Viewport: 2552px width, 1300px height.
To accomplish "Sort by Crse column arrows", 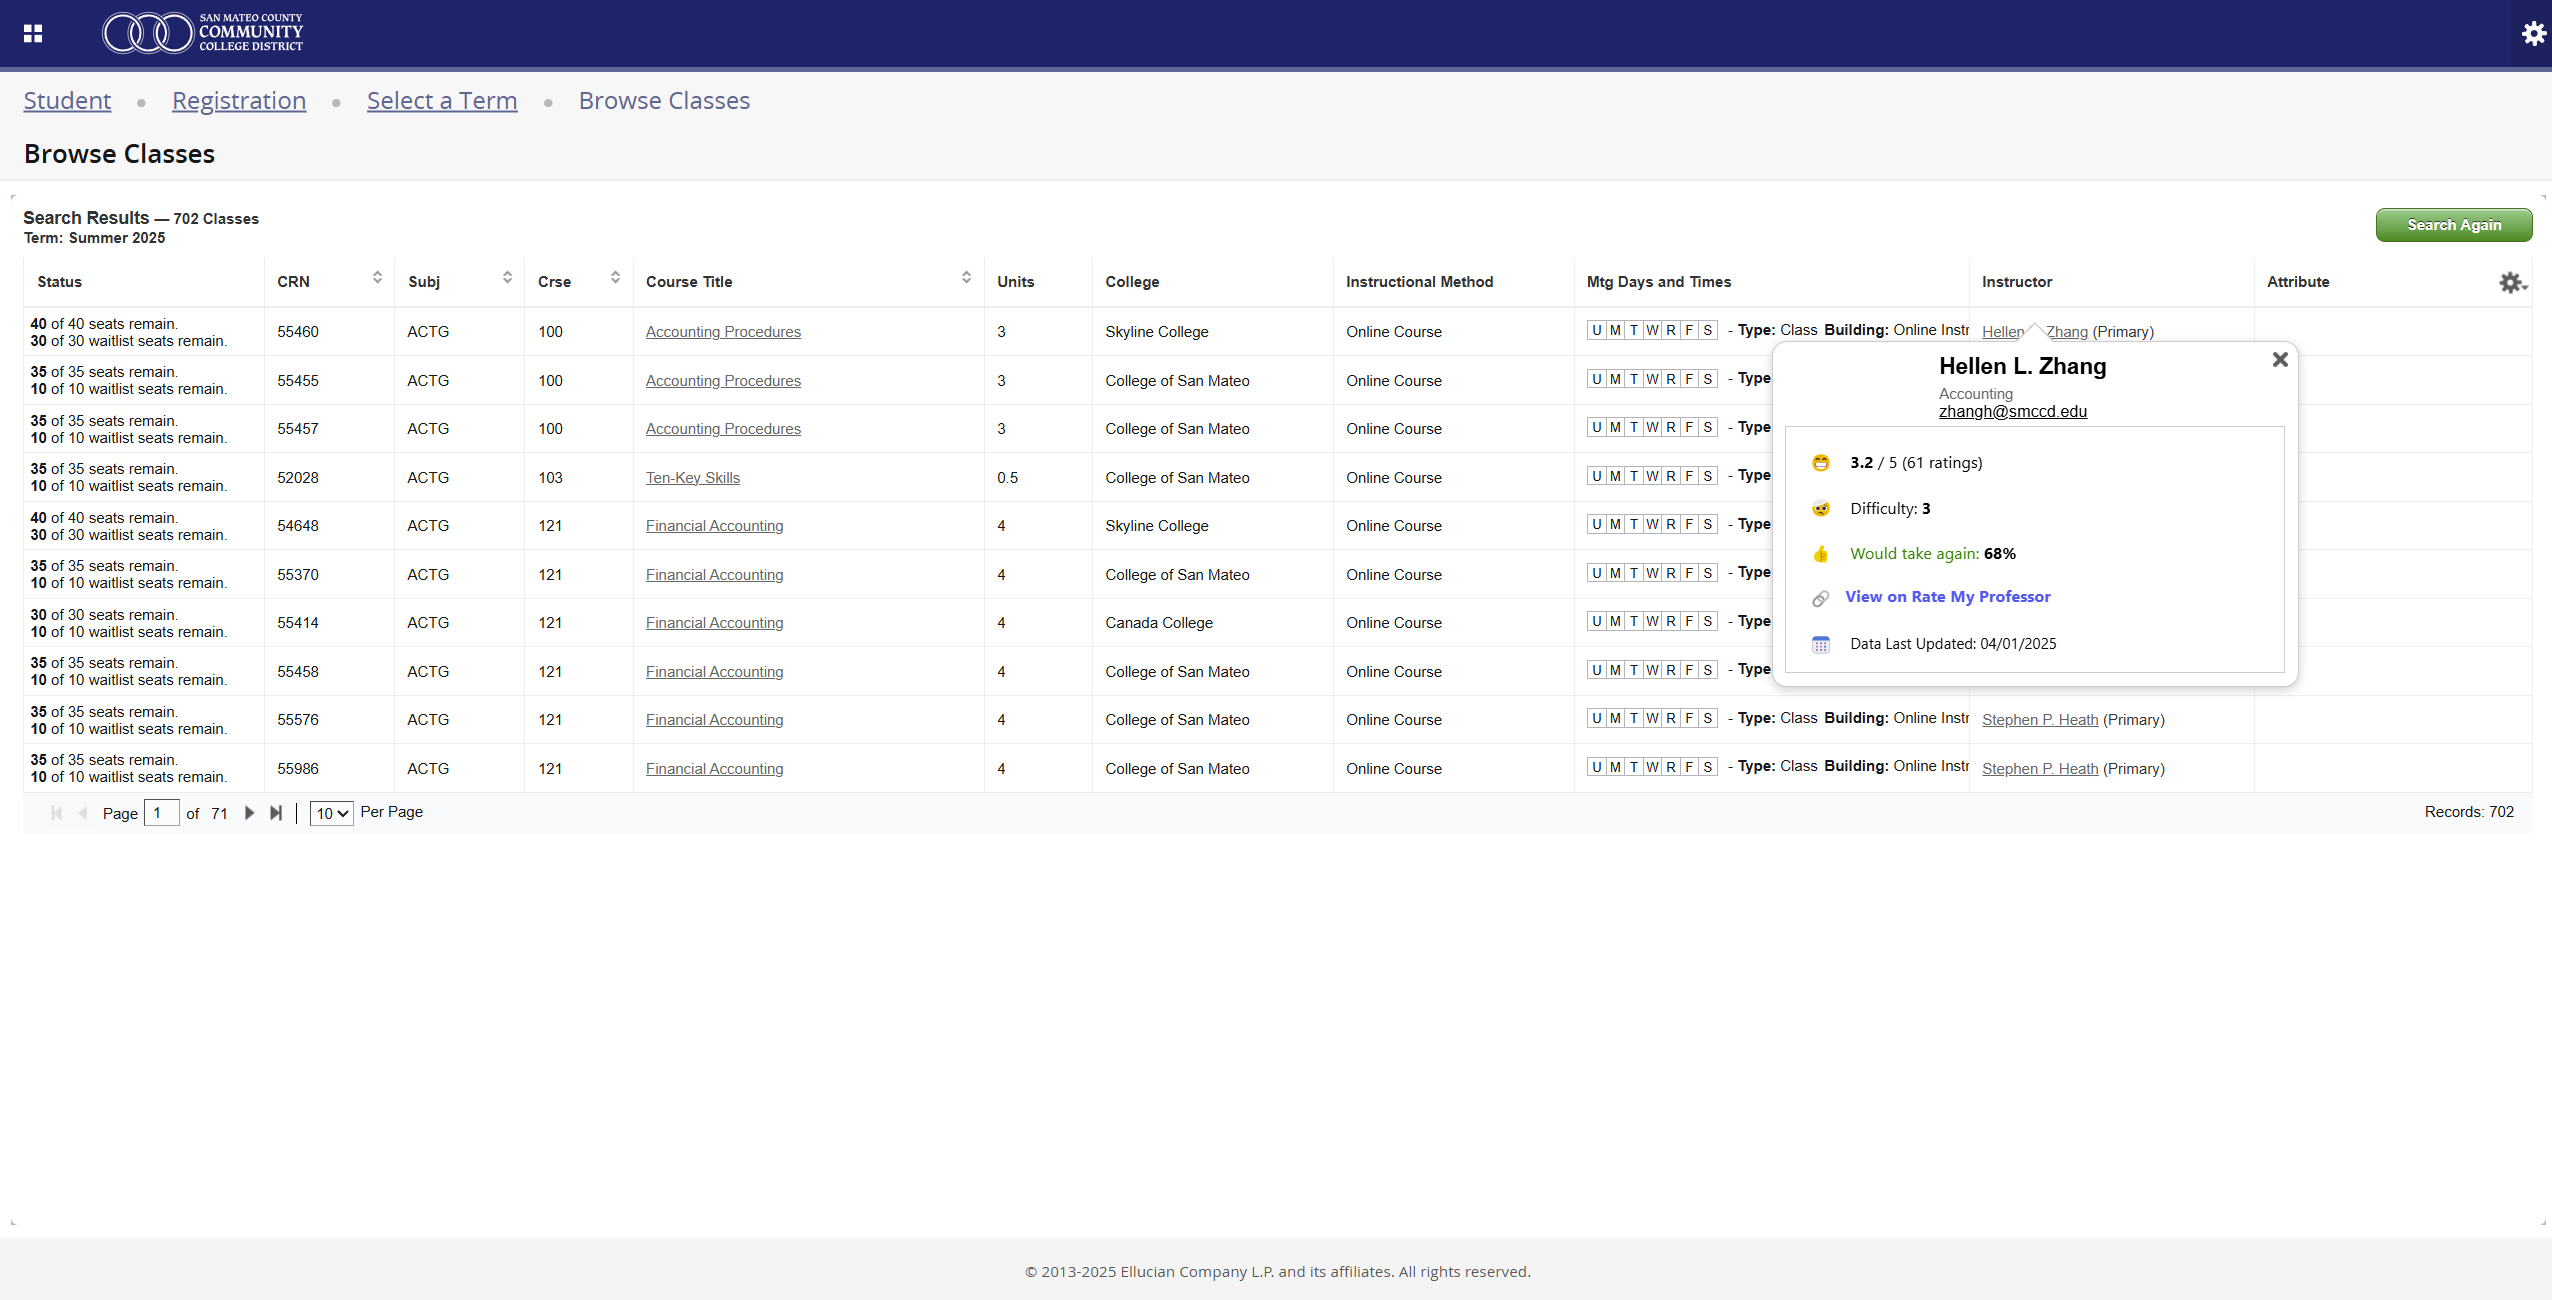I will [615, 278].
